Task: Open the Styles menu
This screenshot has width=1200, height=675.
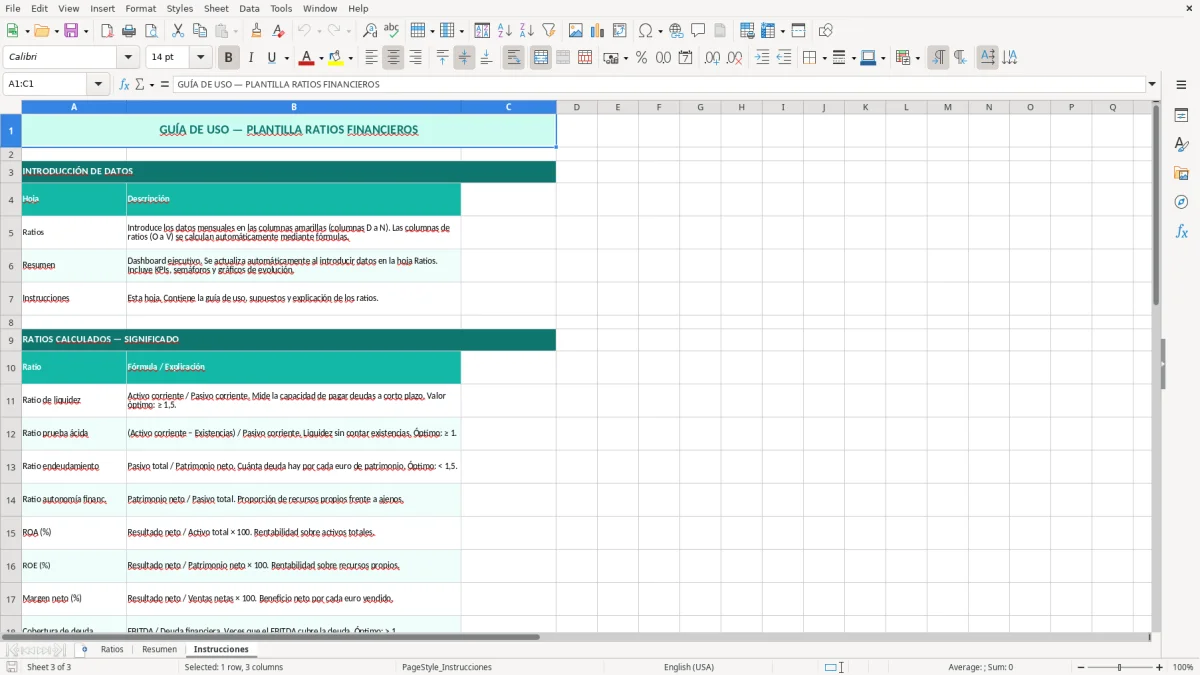Action: point(180,8)
